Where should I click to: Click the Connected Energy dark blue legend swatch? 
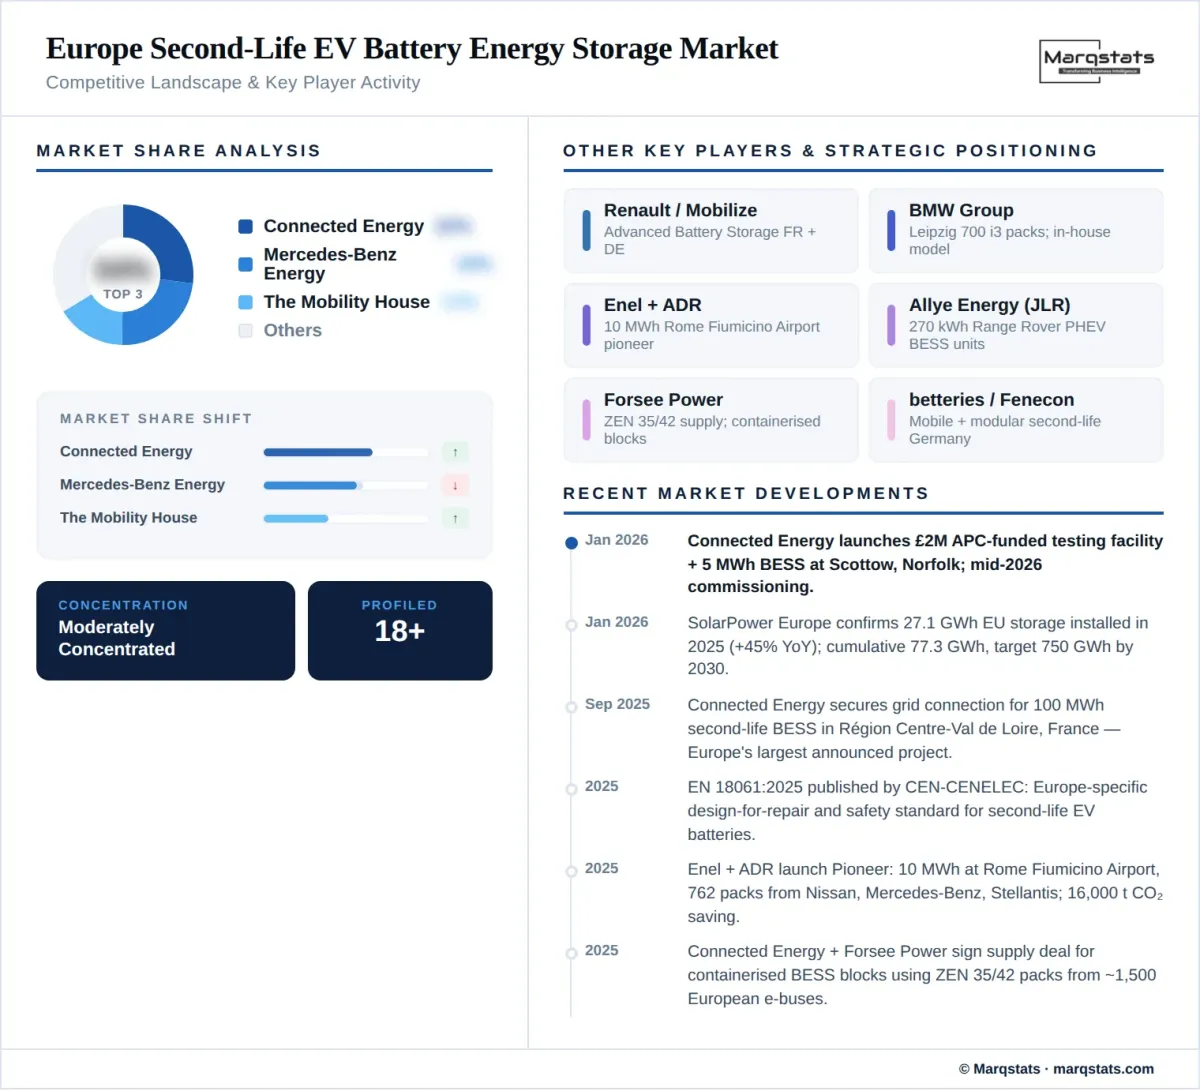point(245,226)
